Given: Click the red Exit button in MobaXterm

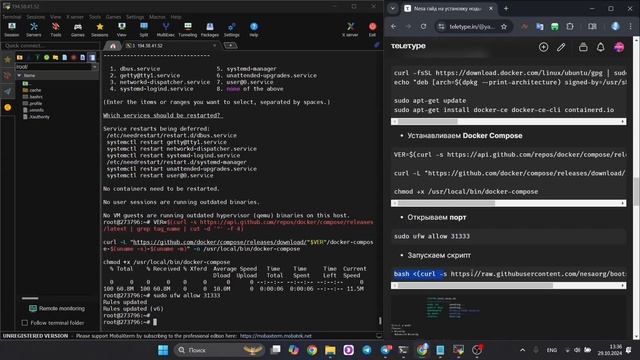Looking at the screenshot, I should (x=372, y=29).
